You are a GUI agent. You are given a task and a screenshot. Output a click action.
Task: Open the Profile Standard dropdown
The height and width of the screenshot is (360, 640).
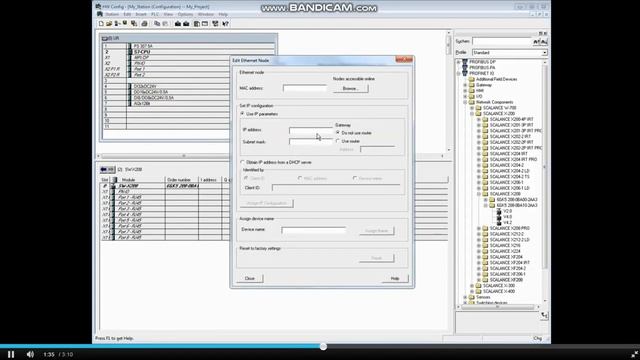[x=544, y=53]
